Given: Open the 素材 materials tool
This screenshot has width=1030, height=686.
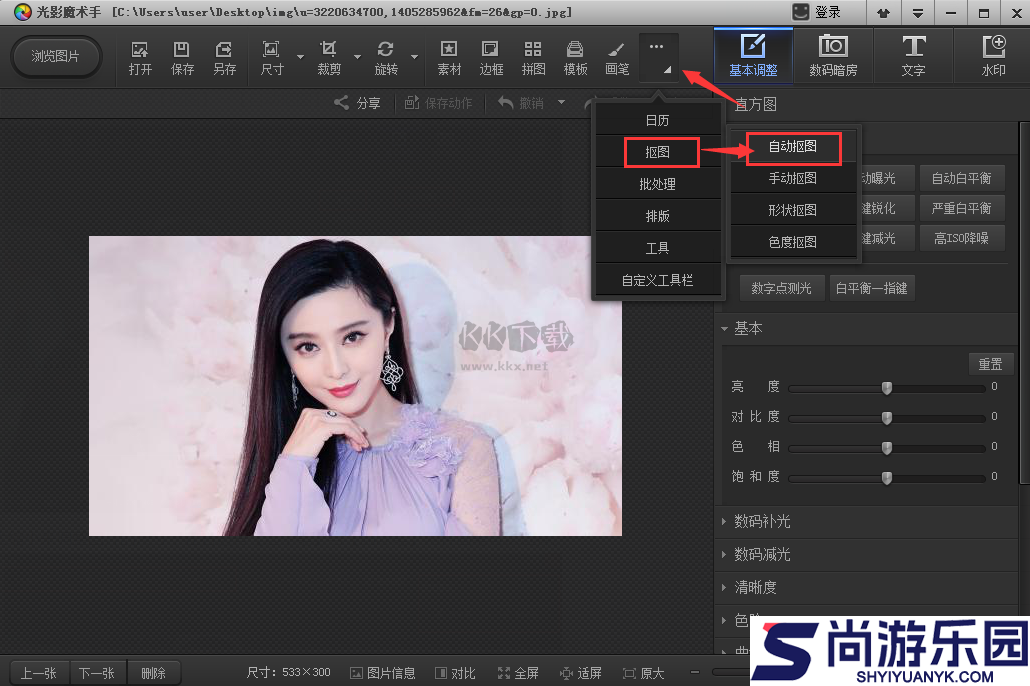Looking at the screenshot, I should tap(449, 58).
